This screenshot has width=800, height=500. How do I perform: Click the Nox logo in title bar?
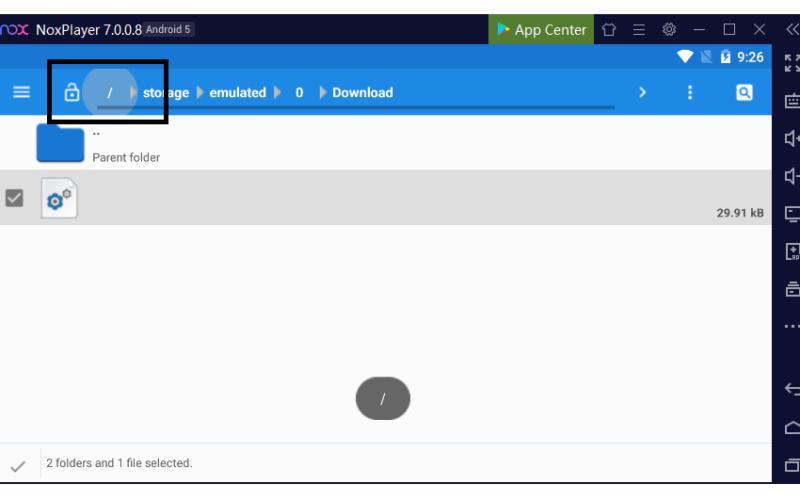pyautogui.click(x=14, y=30)
